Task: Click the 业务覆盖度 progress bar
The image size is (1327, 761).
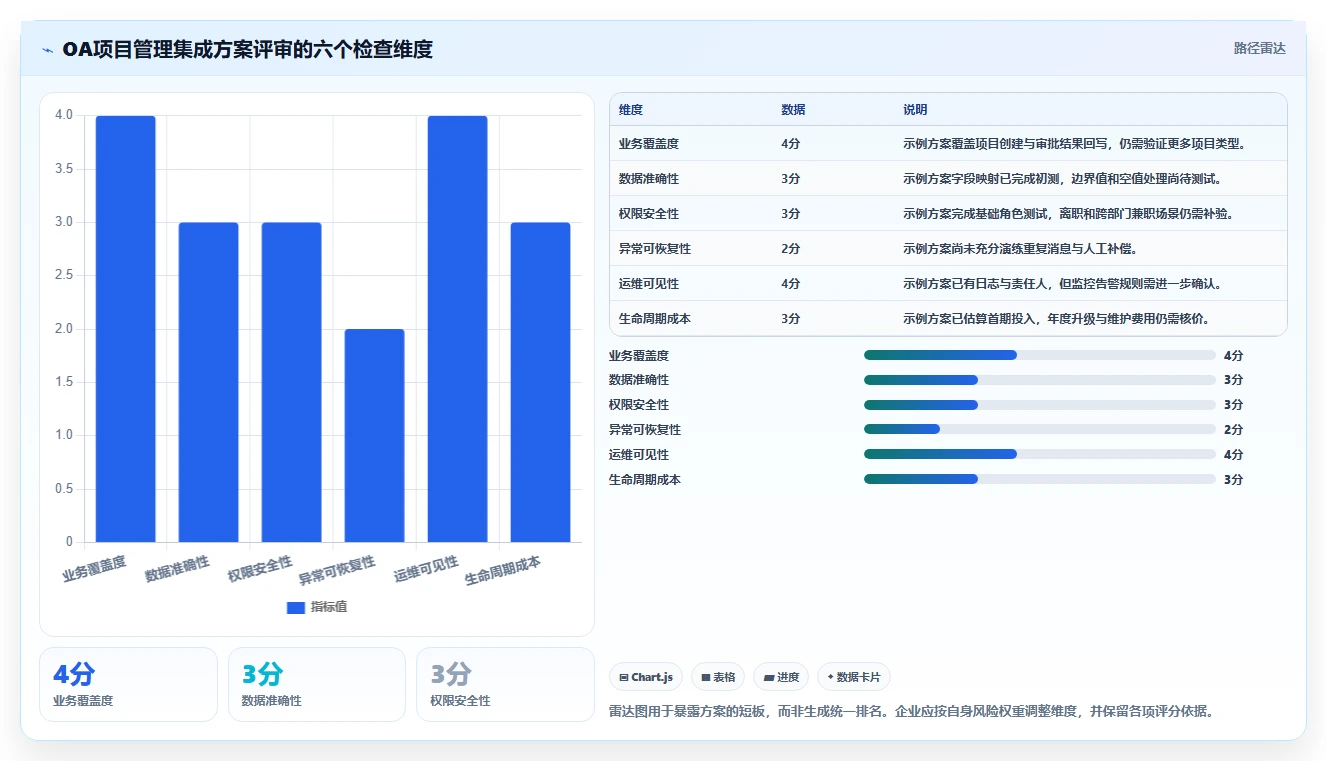Action: 1040,355
